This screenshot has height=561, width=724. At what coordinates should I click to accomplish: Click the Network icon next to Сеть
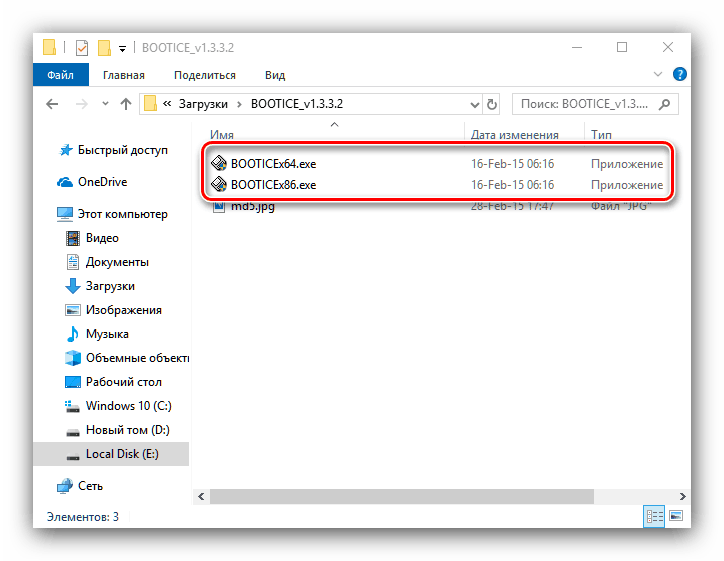tap(65, 486)
